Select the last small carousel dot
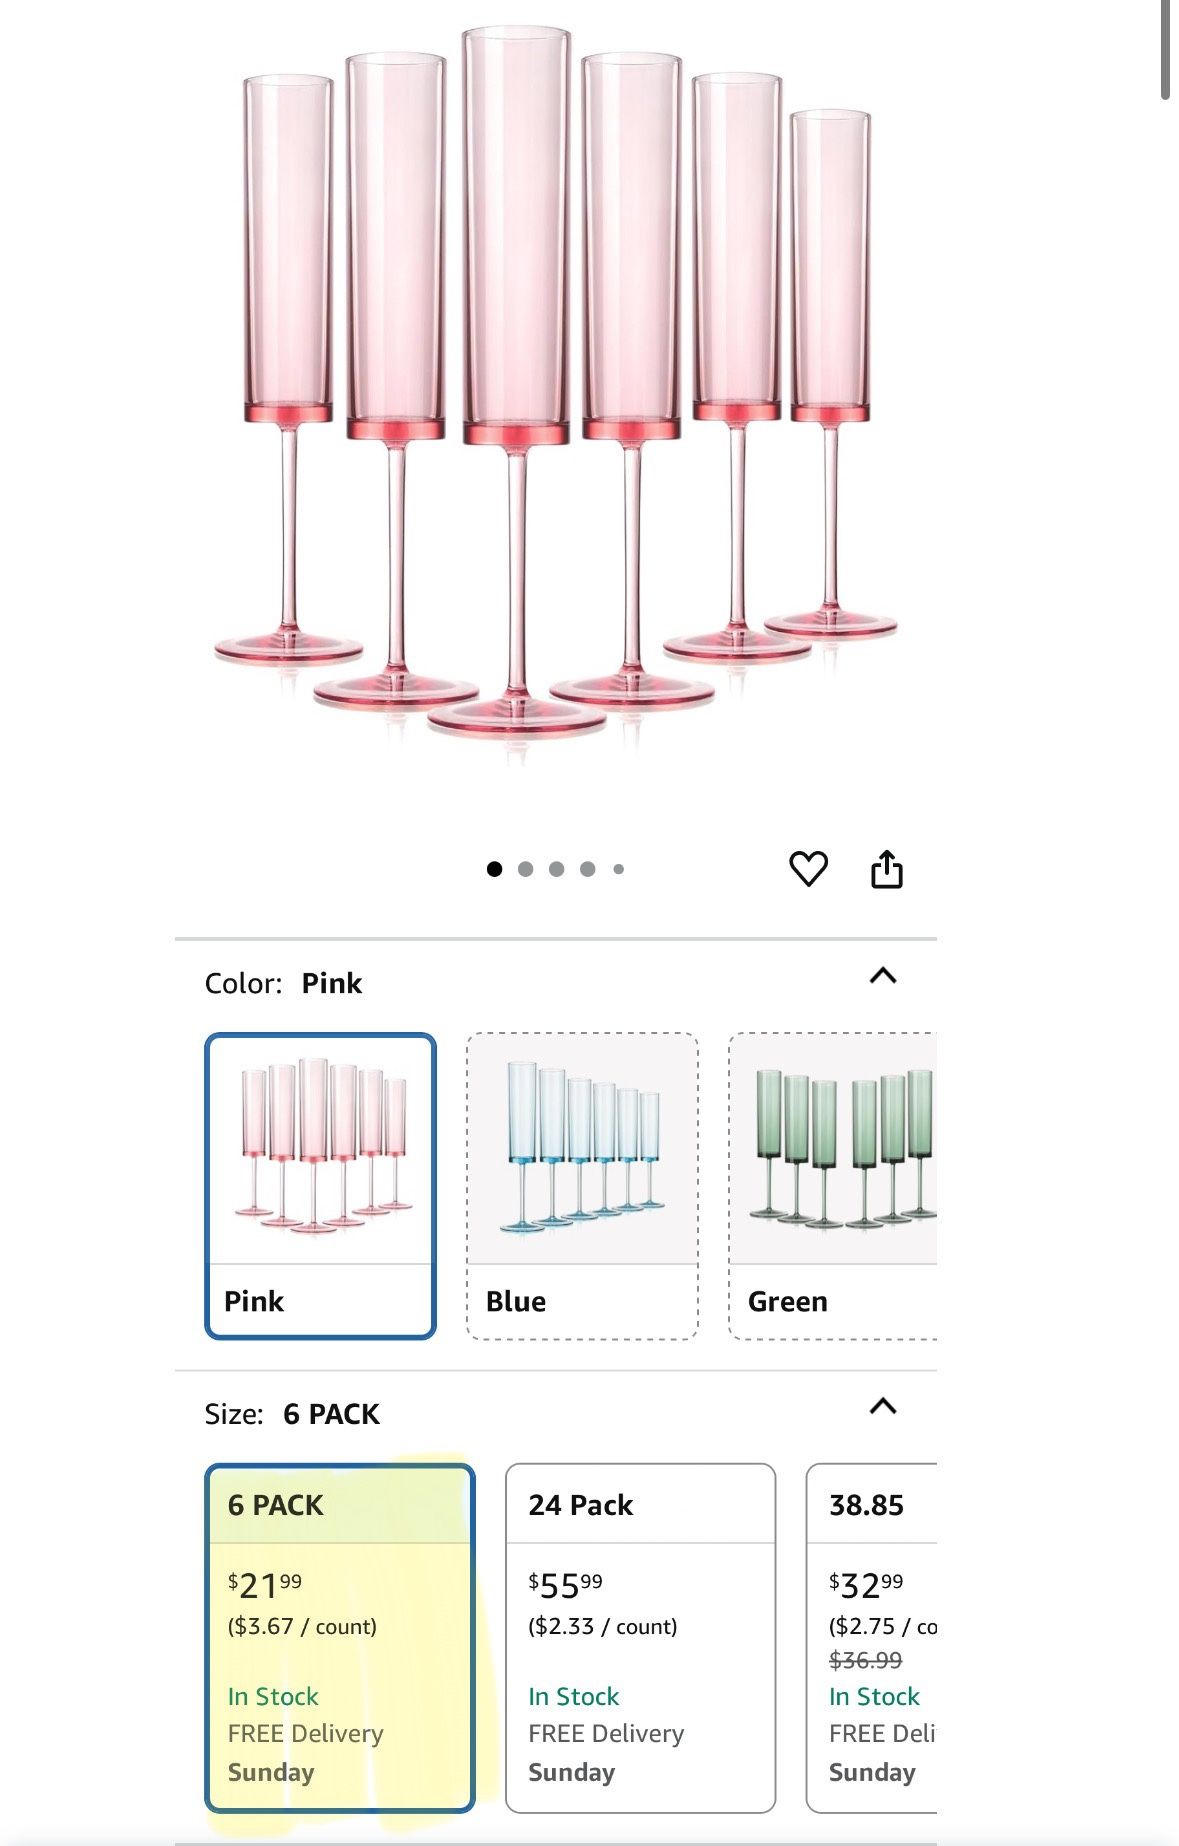 (618, 869)
